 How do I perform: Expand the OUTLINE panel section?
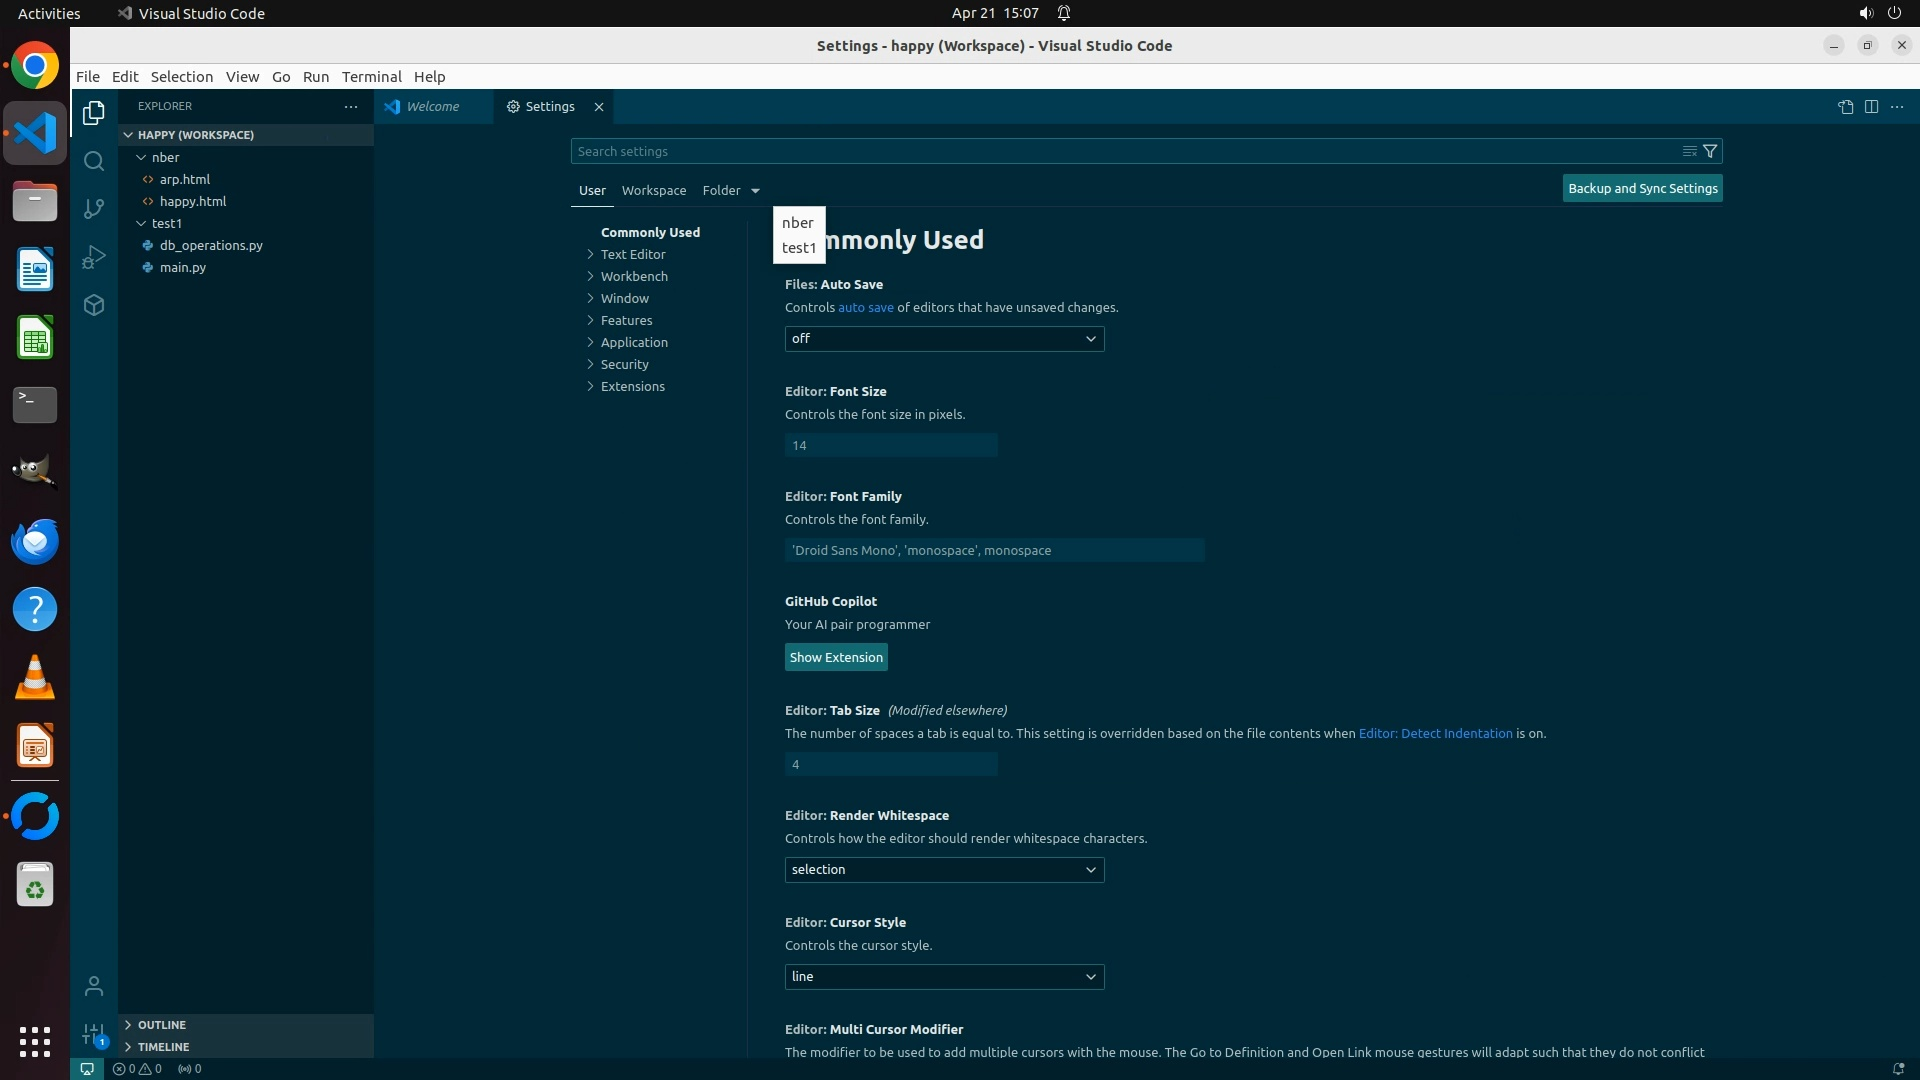pyautogui.click(x=162, y=1025)
